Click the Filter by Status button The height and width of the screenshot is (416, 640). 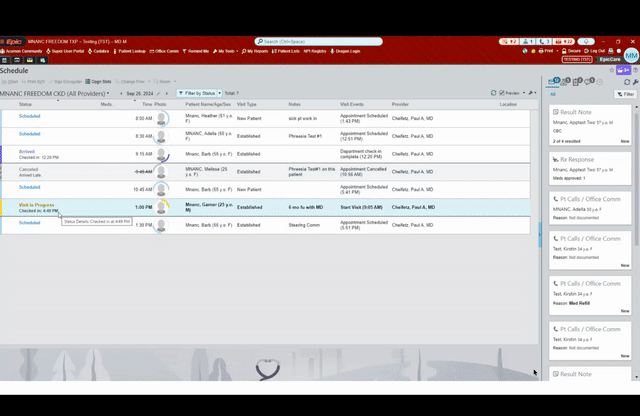tap(197, 93)
